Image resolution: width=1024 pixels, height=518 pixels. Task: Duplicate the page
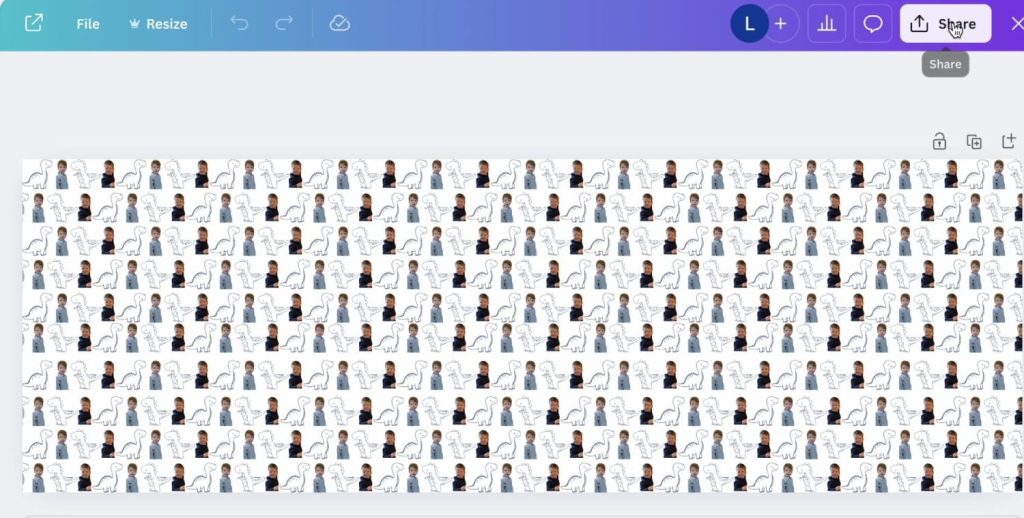coord(974,141)
